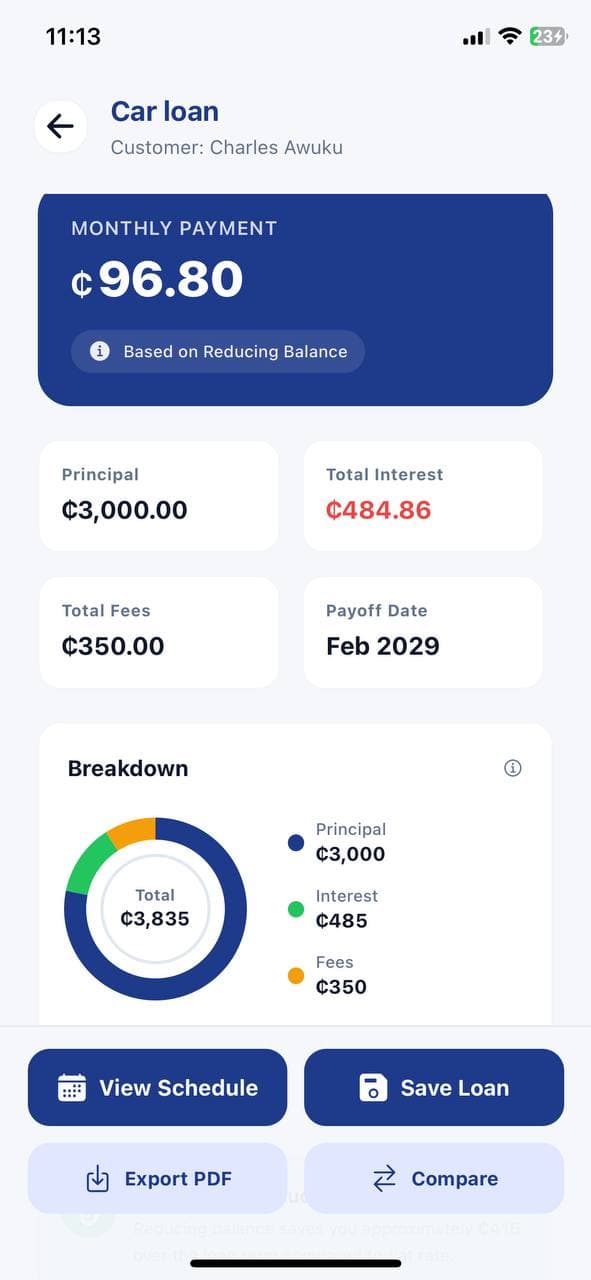
Task: Tap the back arrow to return
Action: click(x=60, y=126)
